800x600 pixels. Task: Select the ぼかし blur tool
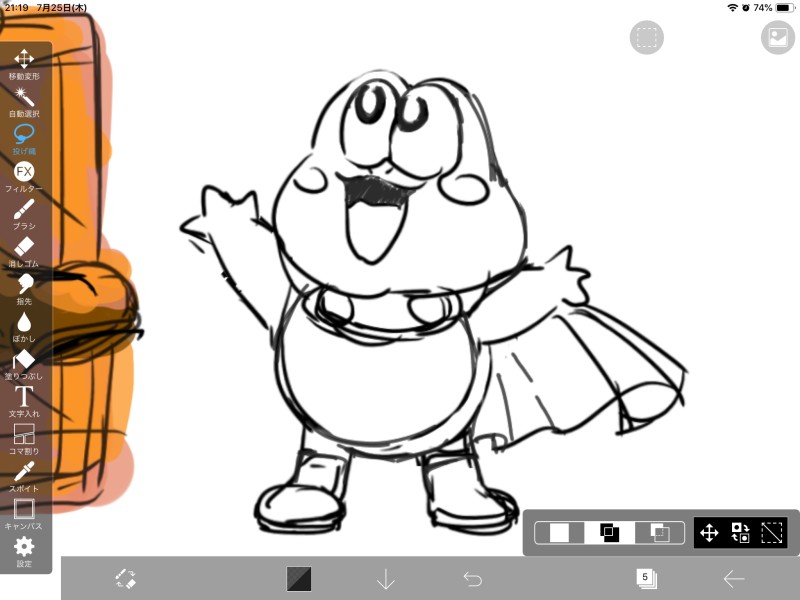click(24, 327)
